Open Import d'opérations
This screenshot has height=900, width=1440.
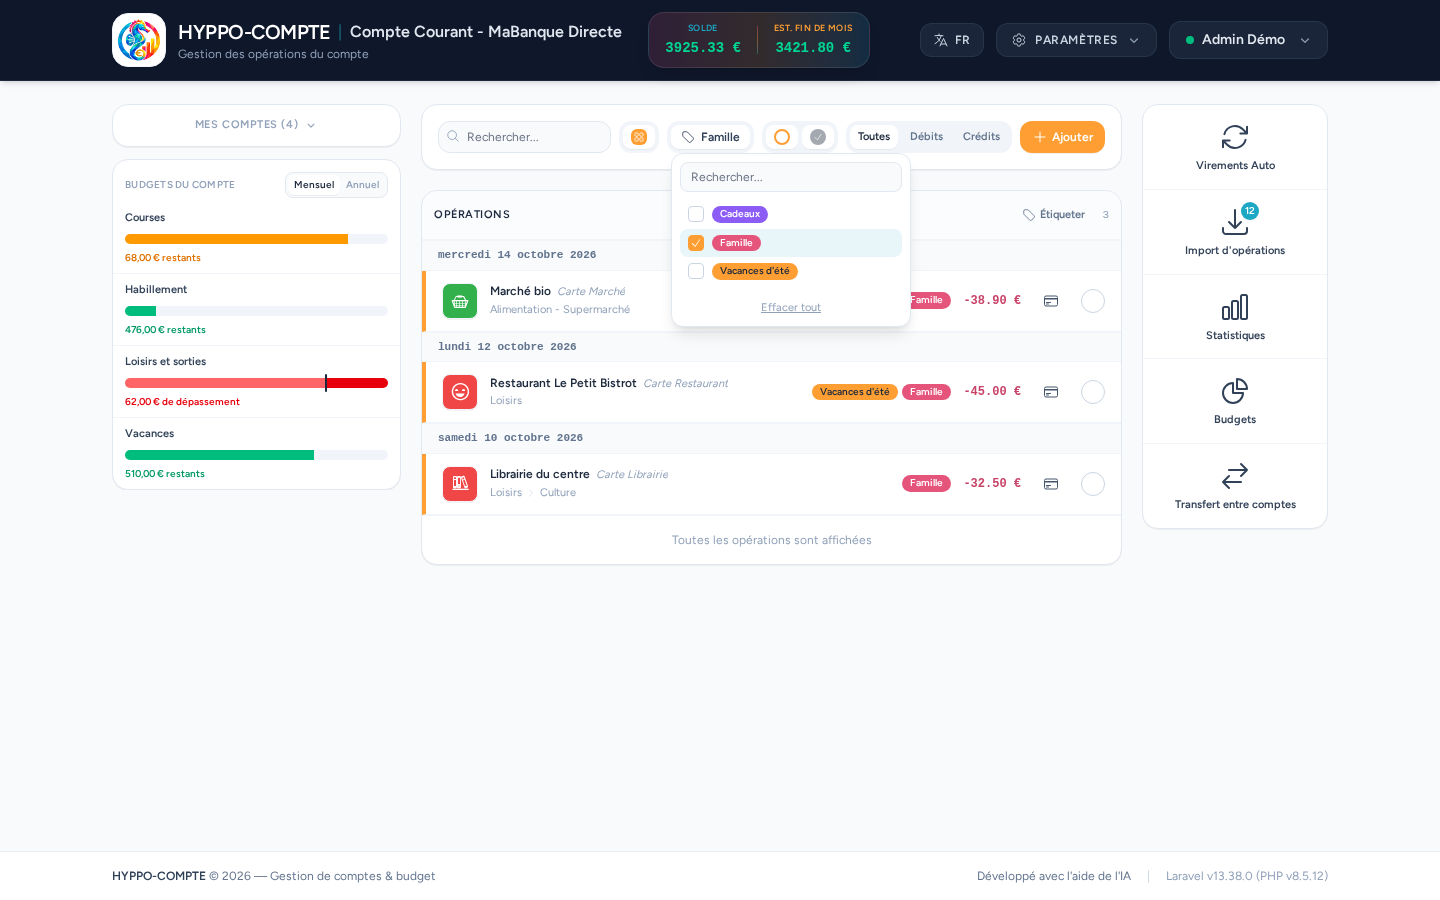(1235, 232)
